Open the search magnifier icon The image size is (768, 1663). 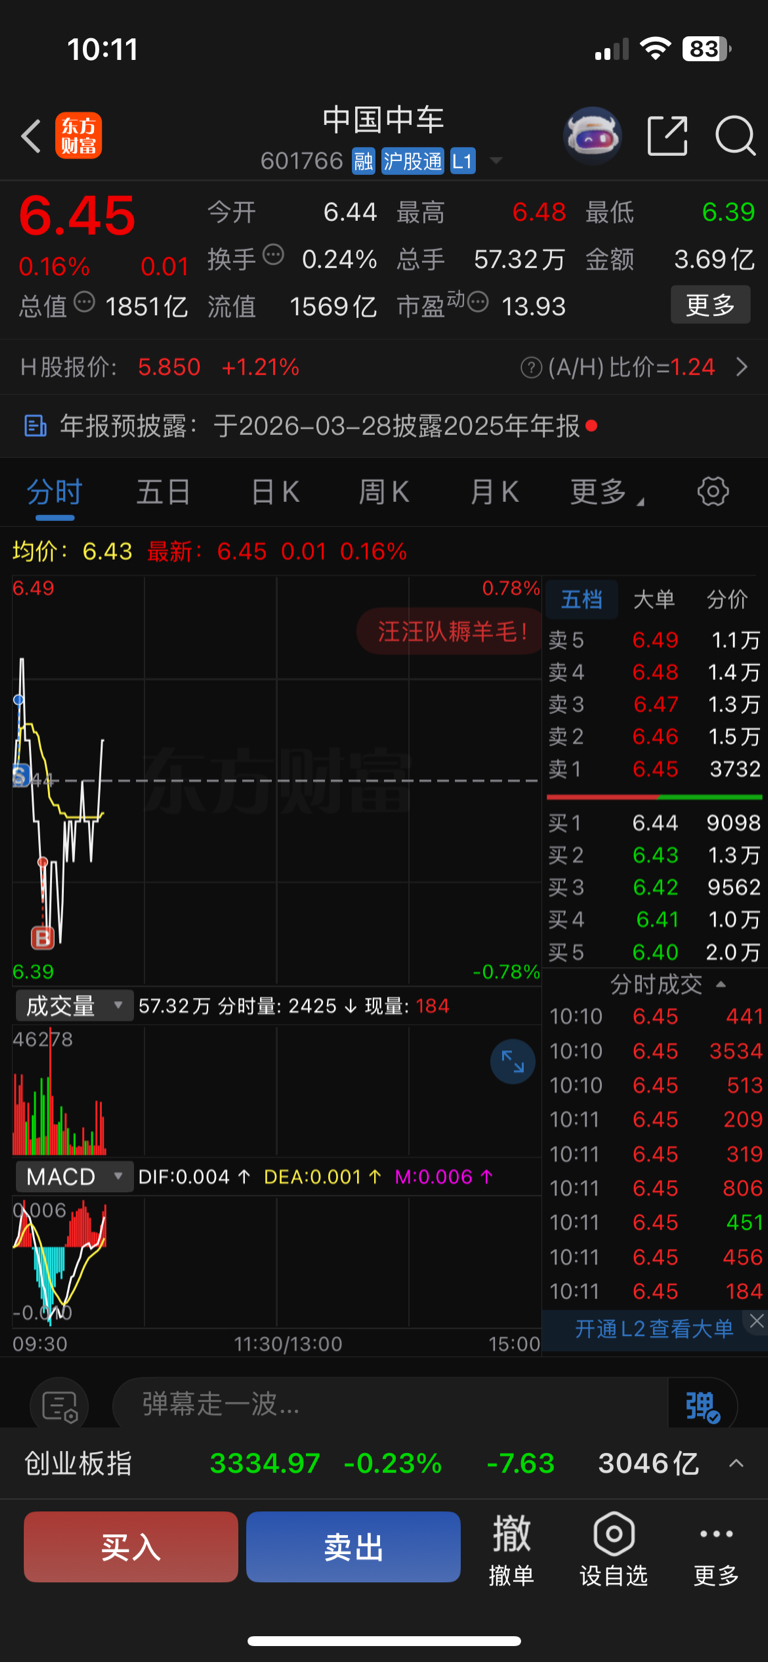pos(735,136)
